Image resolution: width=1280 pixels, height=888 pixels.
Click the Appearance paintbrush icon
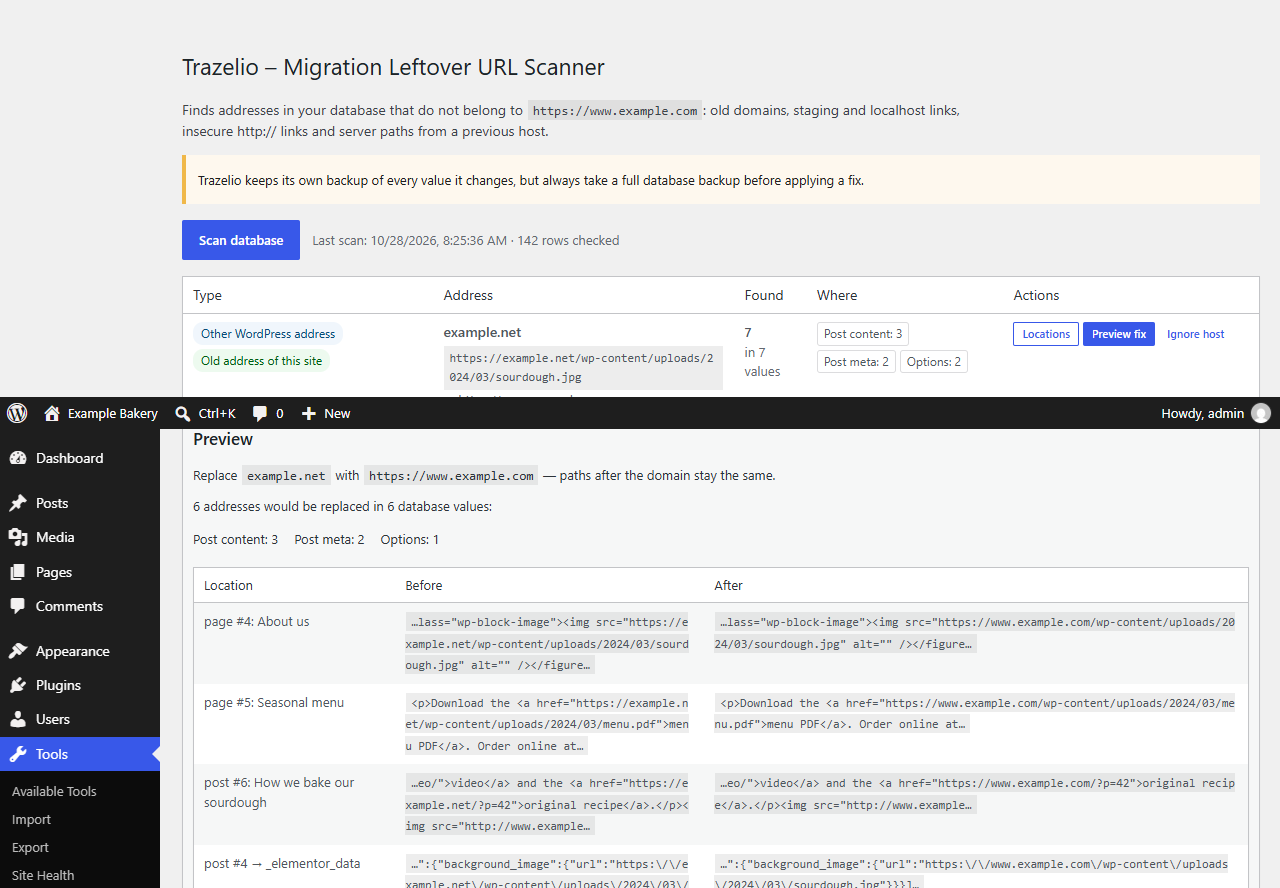click(18, 651)
